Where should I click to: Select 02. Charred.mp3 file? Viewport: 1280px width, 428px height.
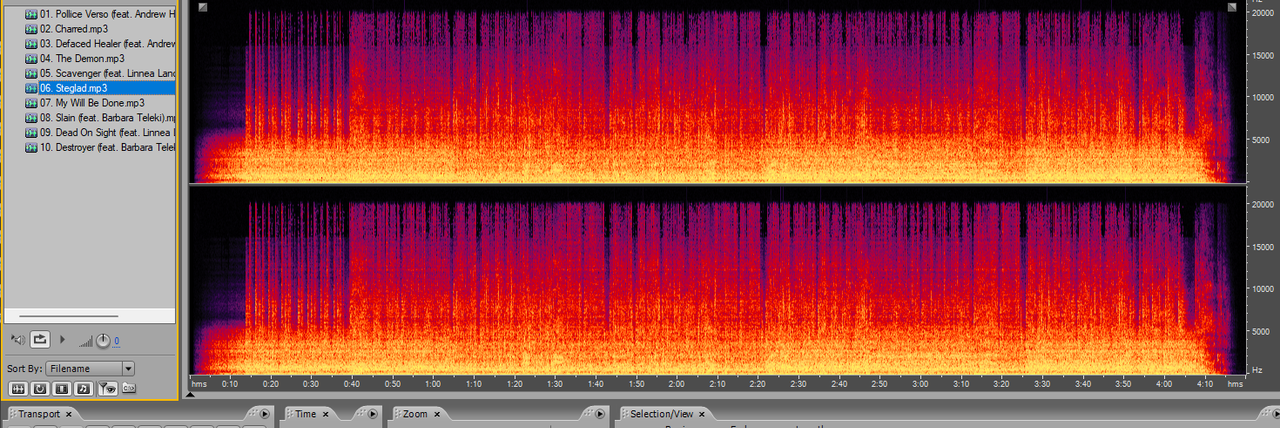pos(74,29)
